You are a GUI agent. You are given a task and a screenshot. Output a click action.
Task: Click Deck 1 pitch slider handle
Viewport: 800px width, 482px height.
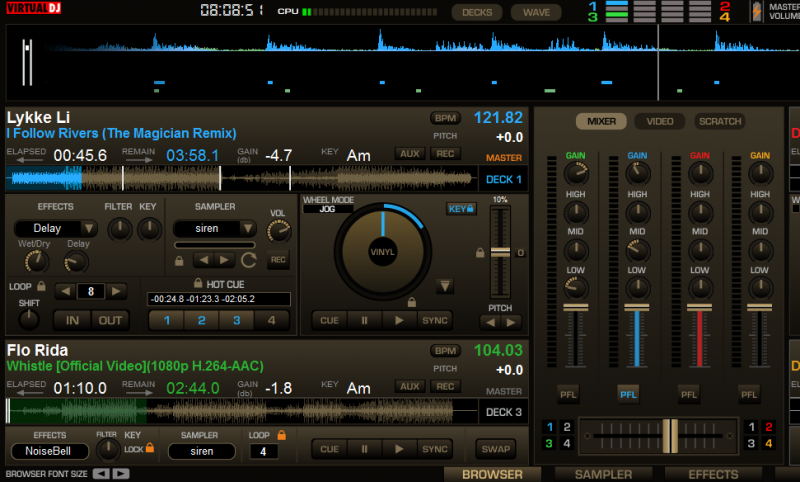(500, 252)
